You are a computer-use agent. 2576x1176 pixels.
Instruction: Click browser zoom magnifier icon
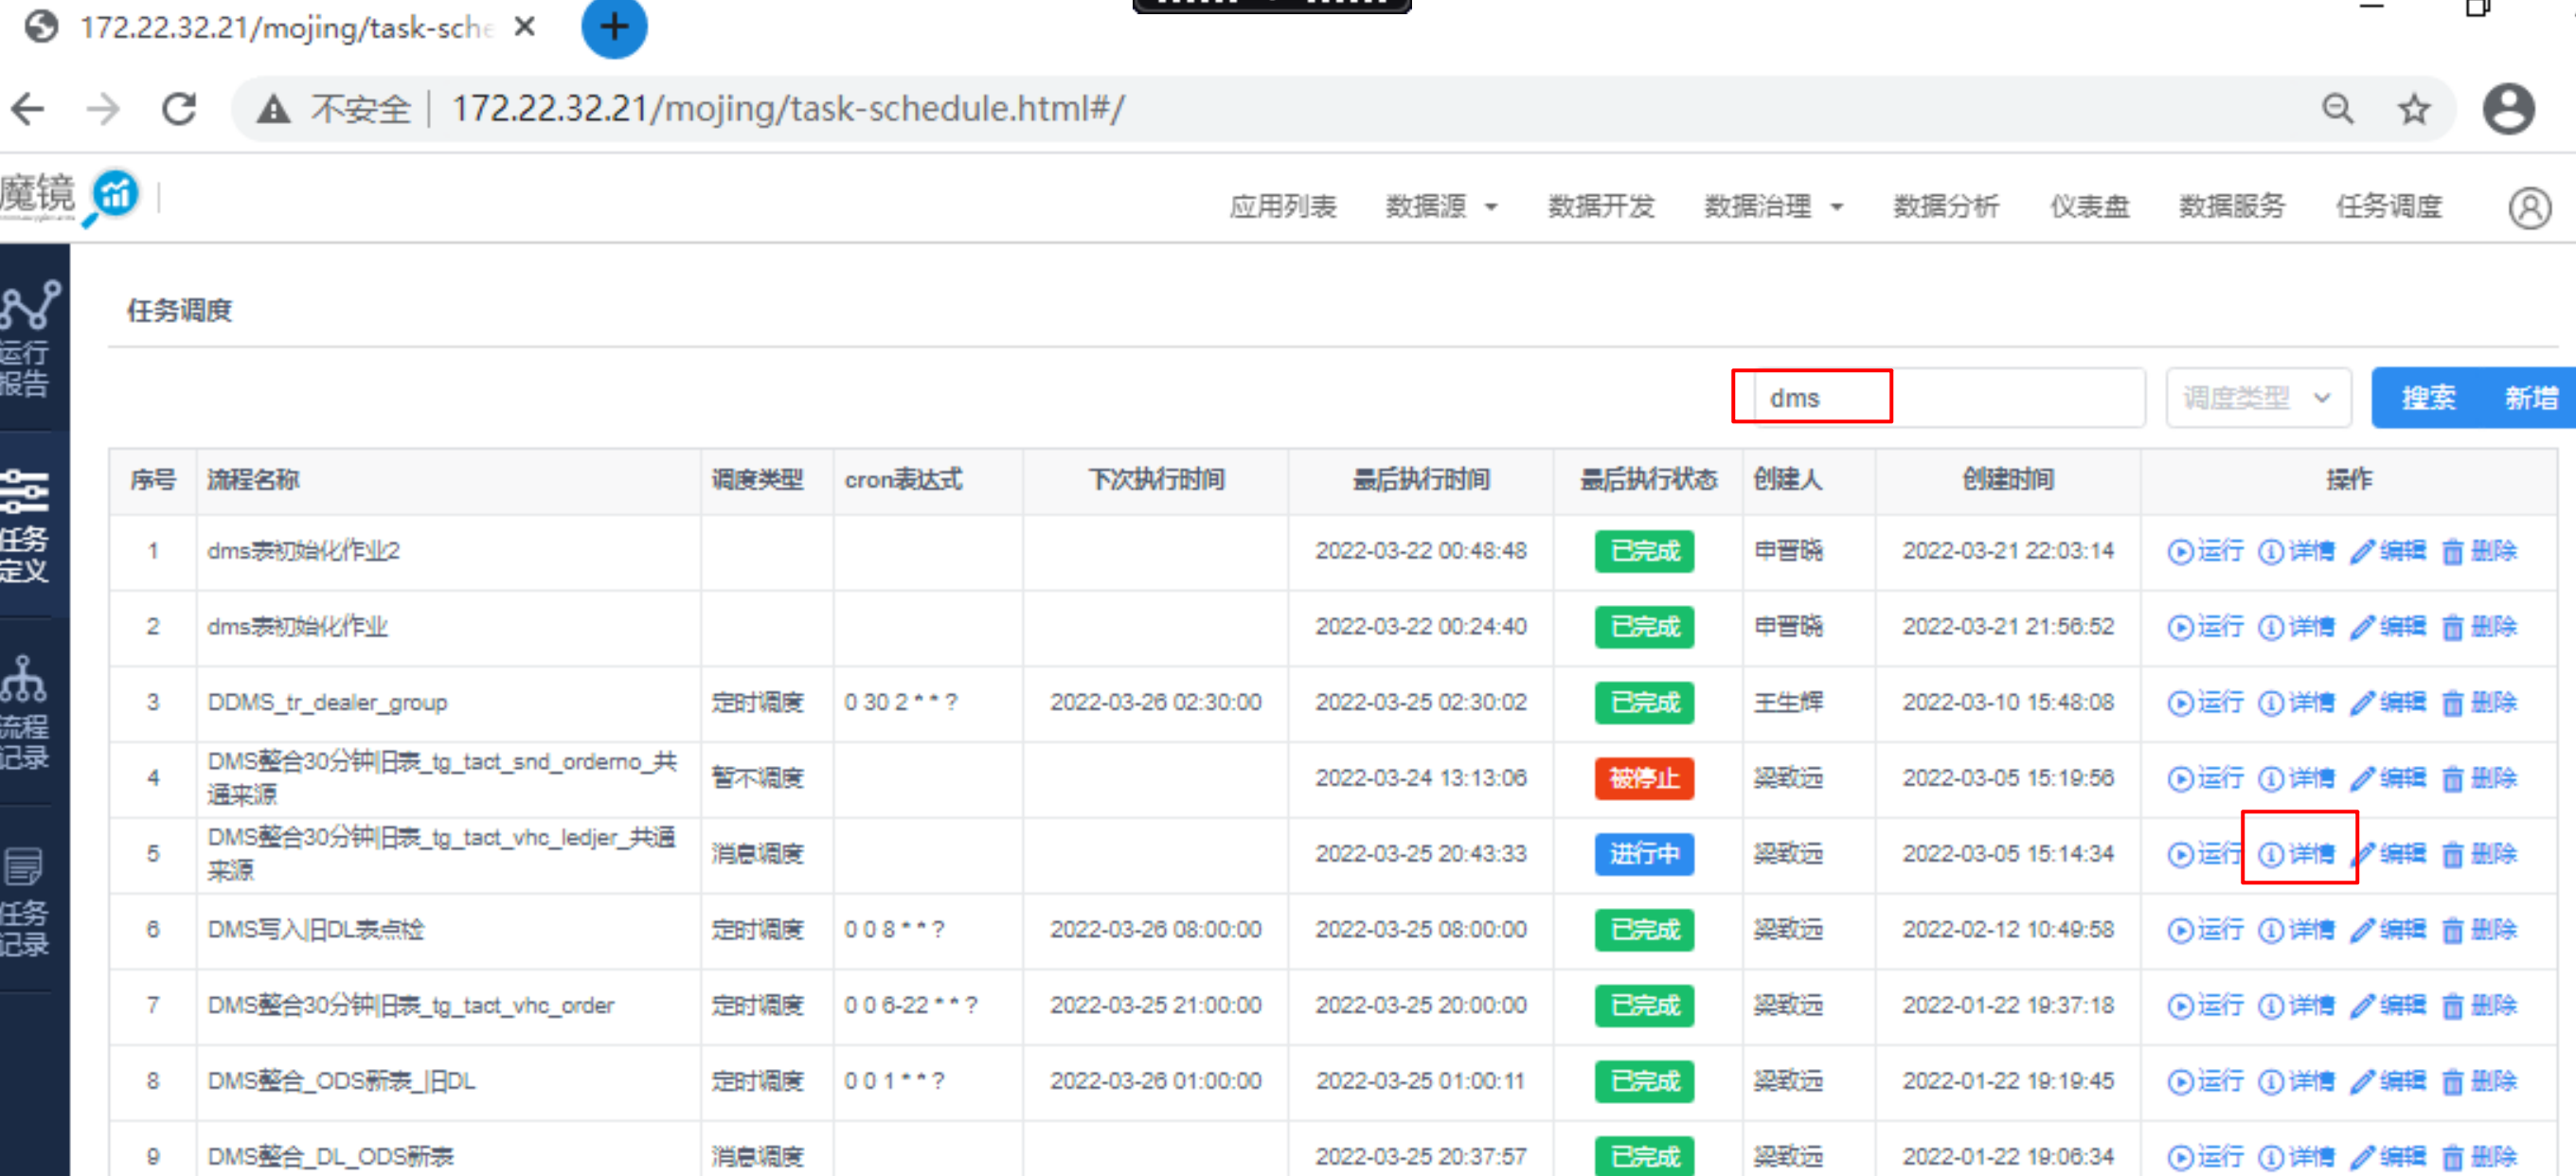tap(2337, 108)
